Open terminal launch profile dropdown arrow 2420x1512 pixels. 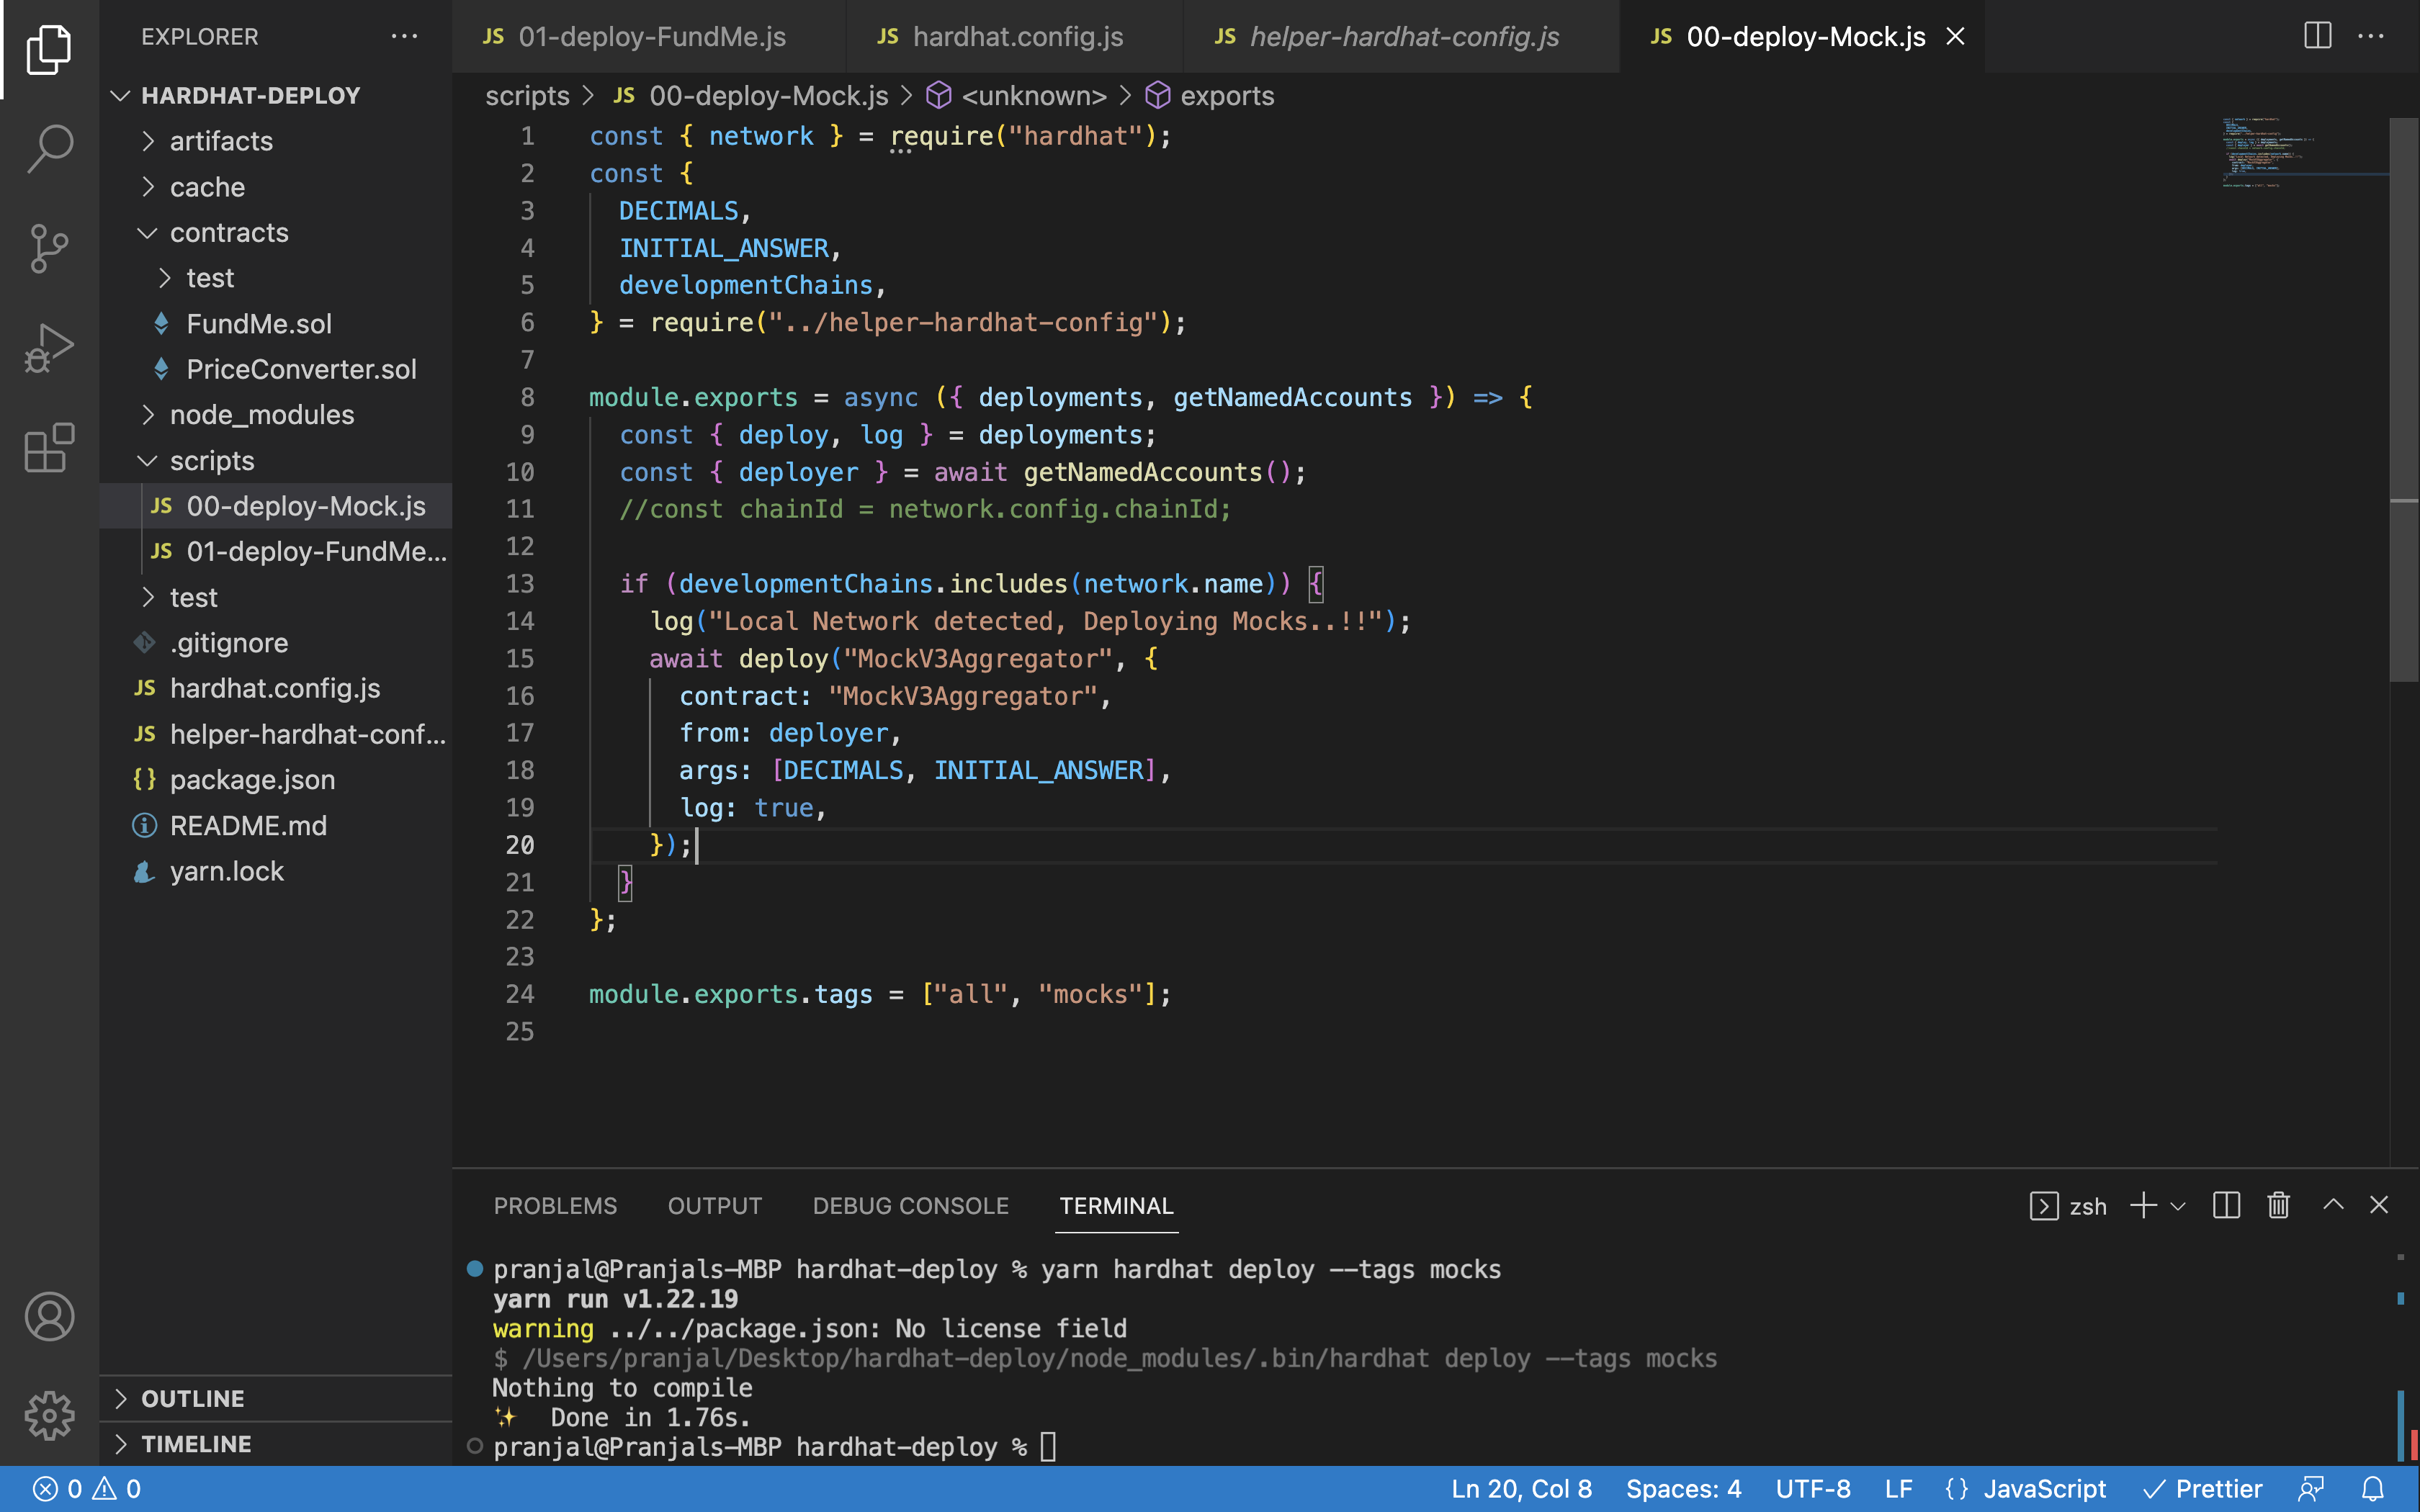click(2178, 1206)
